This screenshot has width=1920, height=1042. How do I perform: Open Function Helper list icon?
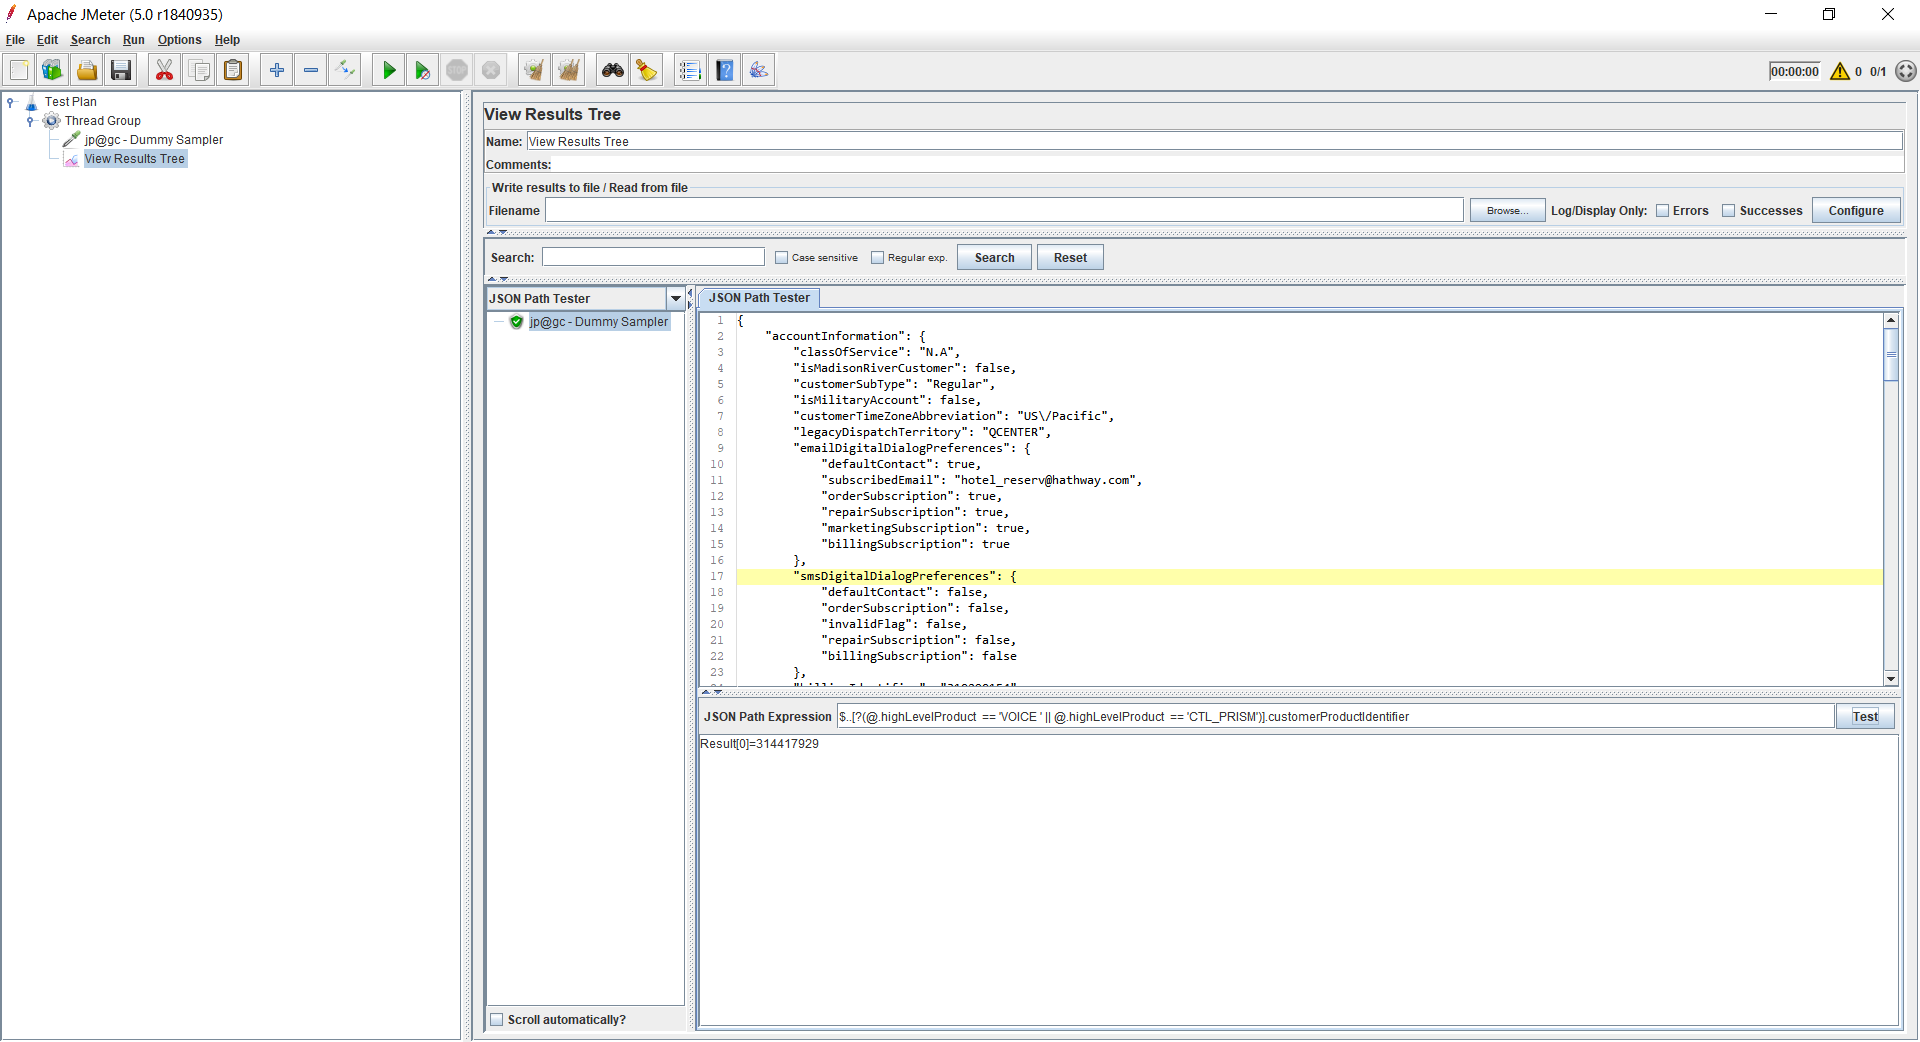691,70
